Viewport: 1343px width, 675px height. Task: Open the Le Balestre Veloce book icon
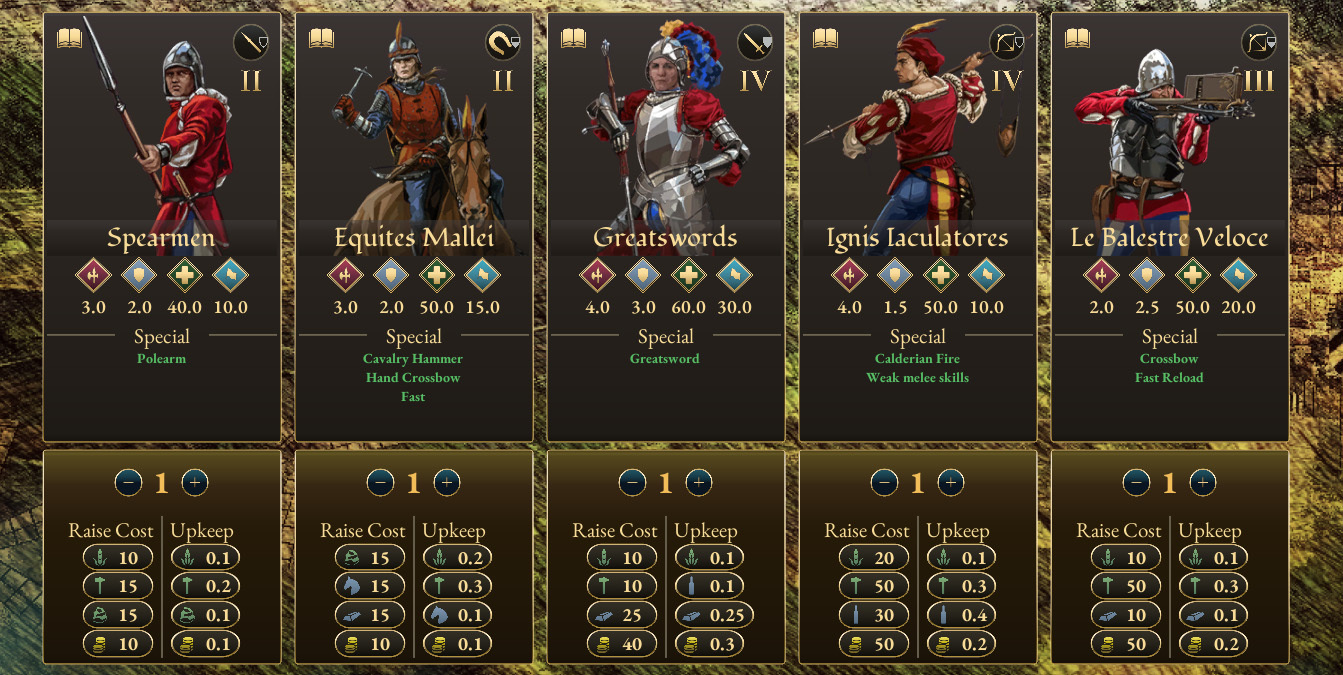tap(1077, 38)
